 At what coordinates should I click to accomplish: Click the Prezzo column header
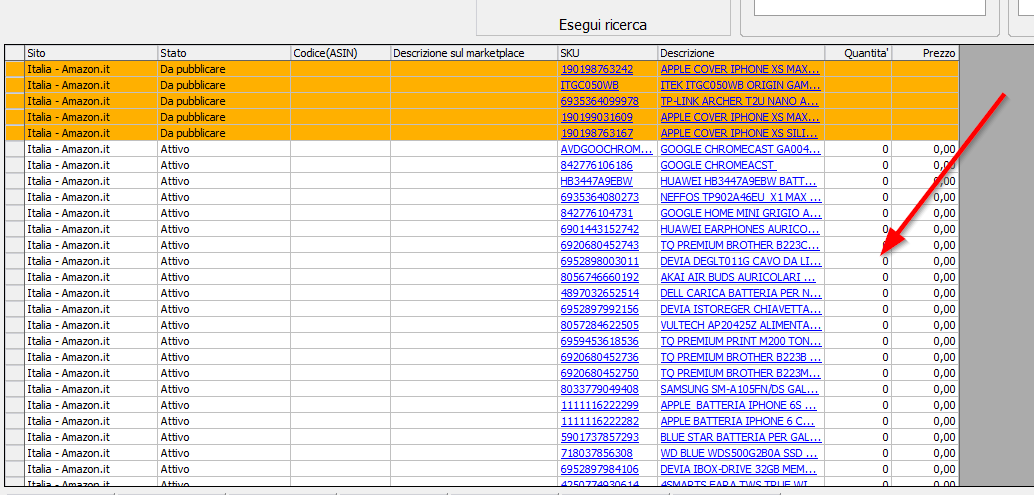925,53
